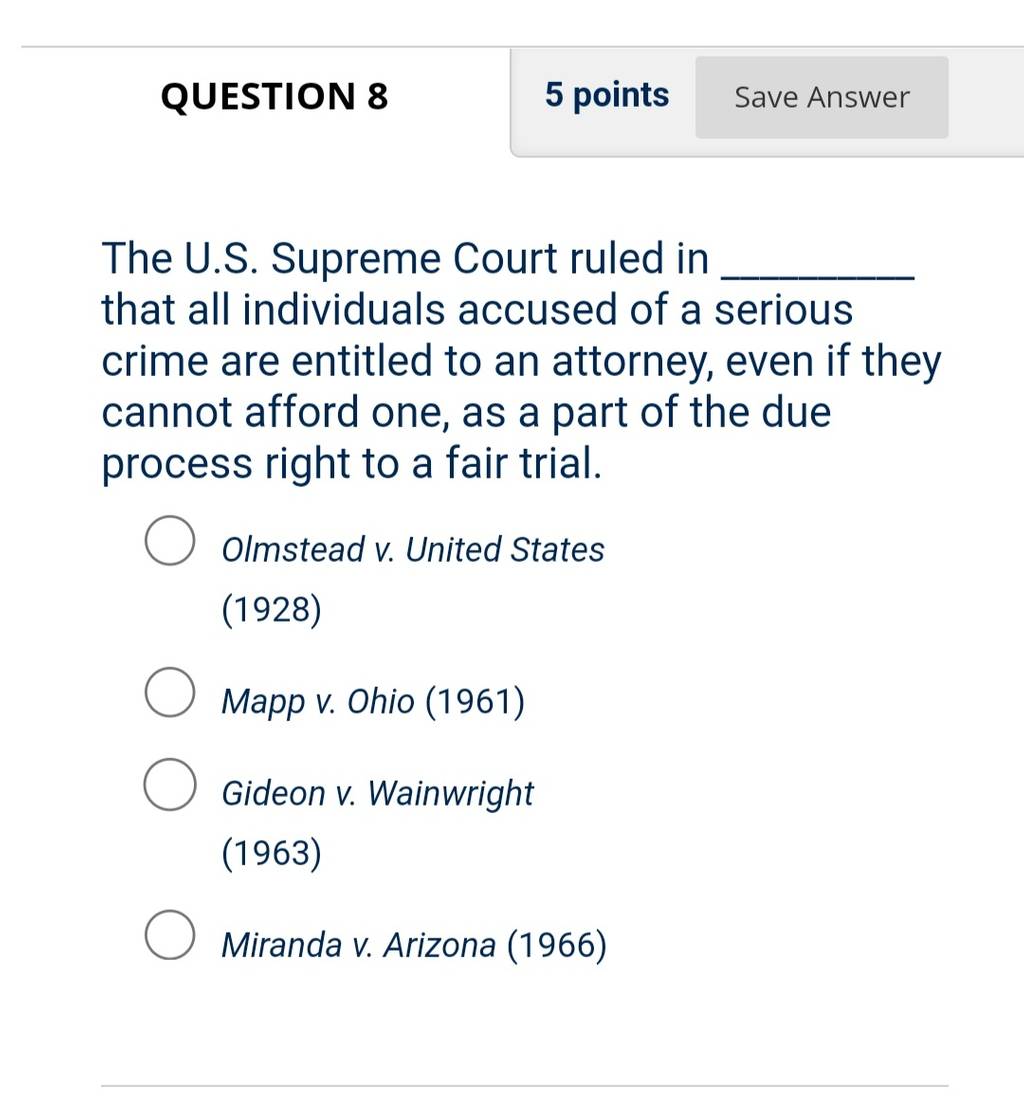Click the Save Answer button
The width and height of the screenshot is (1024, 1112).
tap(821, 97)
